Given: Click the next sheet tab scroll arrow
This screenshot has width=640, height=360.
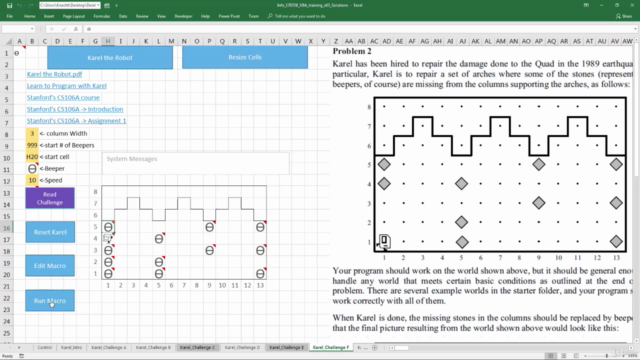Looking at the screenshot, I should pos(19,348).
